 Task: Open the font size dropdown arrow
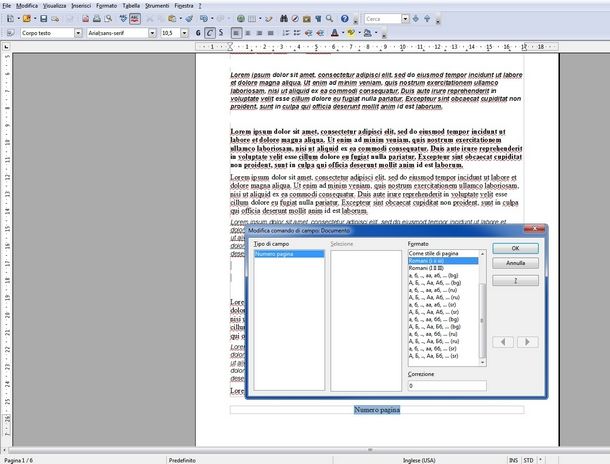coord(185,33)
